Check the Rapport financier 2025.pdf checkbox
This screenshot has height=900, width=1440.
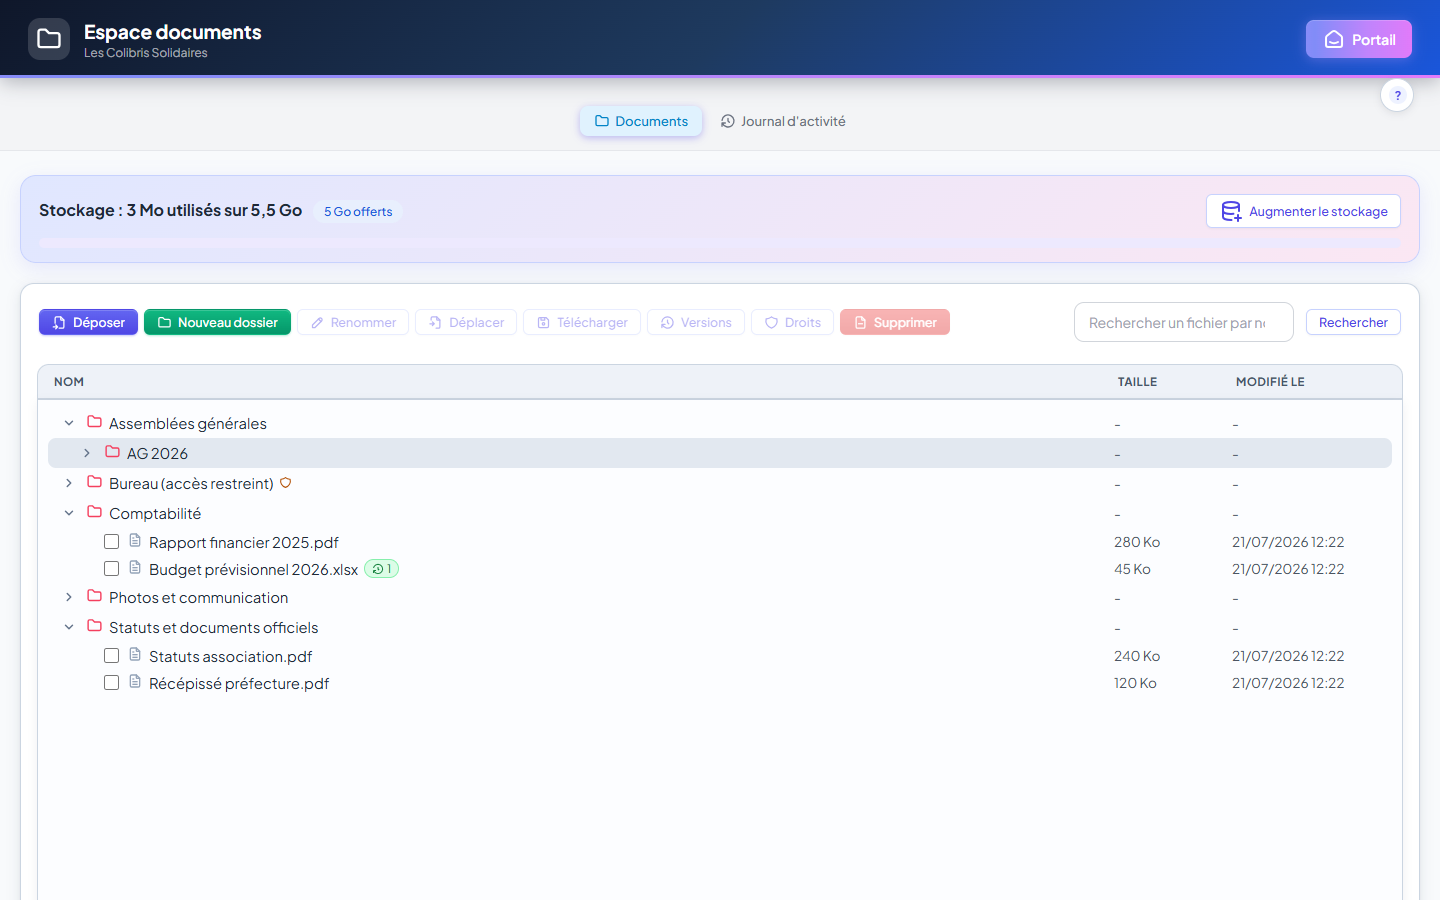pyautogui.click(x=112, y=542)
